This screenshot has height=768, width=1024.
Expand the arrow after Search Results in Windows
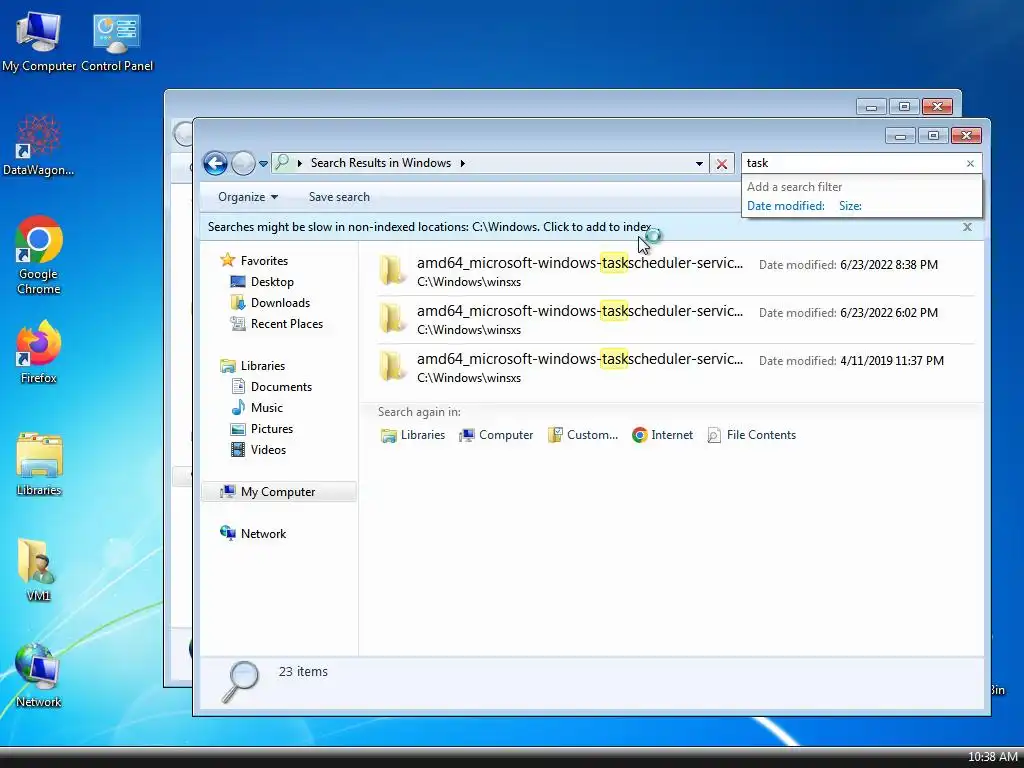coord(462,163)
